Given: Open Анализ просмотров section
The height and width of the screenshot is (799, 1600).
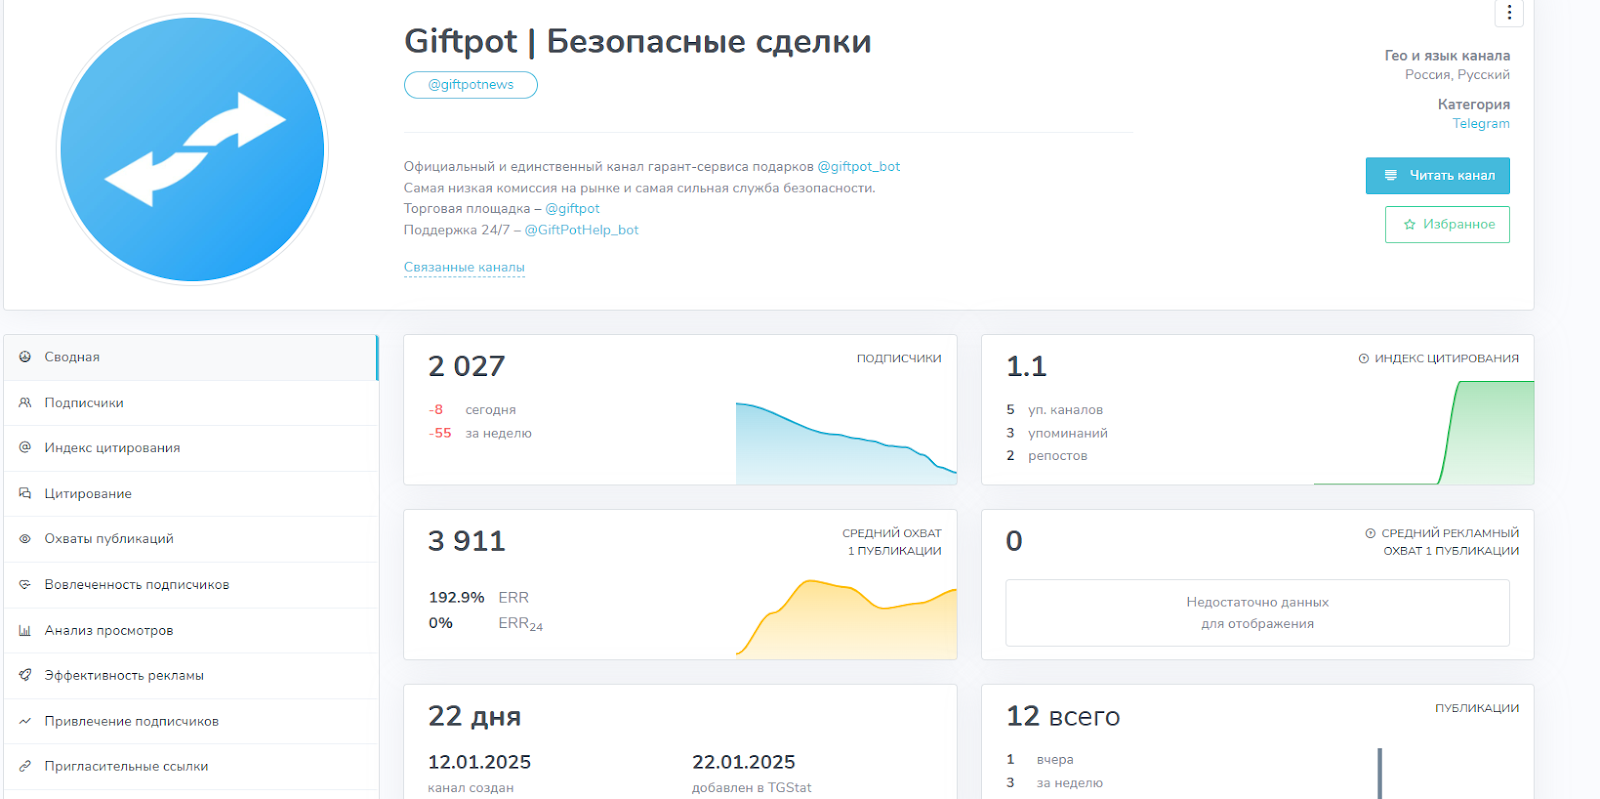Looking at the screenshot, I should click(190, 631).
